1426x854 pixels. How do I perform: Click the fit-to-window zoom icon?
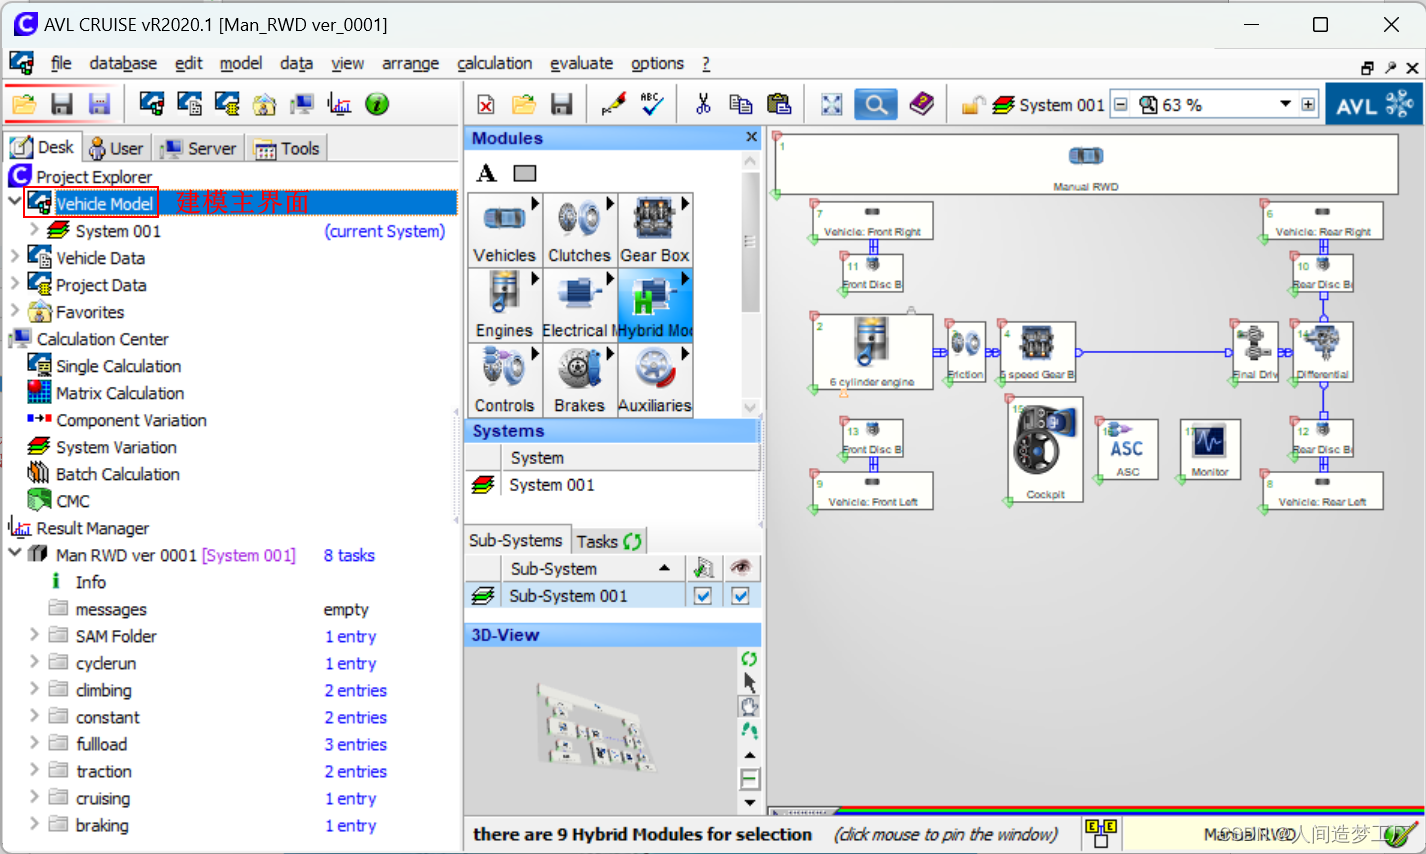coord(832,104)
